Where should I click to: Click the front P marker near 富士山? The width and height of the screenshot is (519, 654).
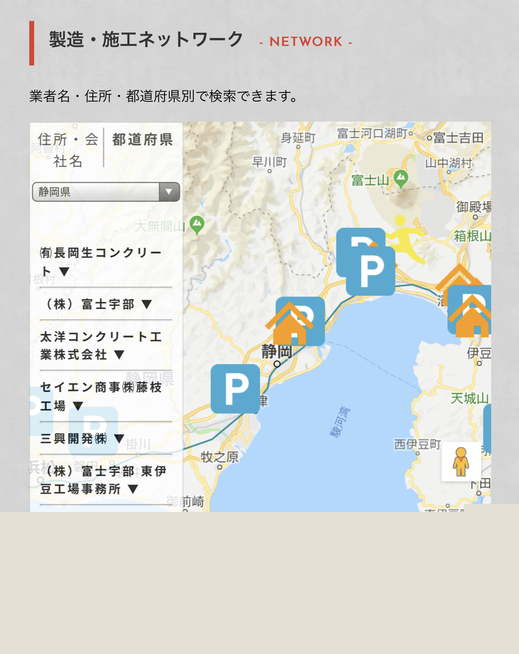(370, 271)
